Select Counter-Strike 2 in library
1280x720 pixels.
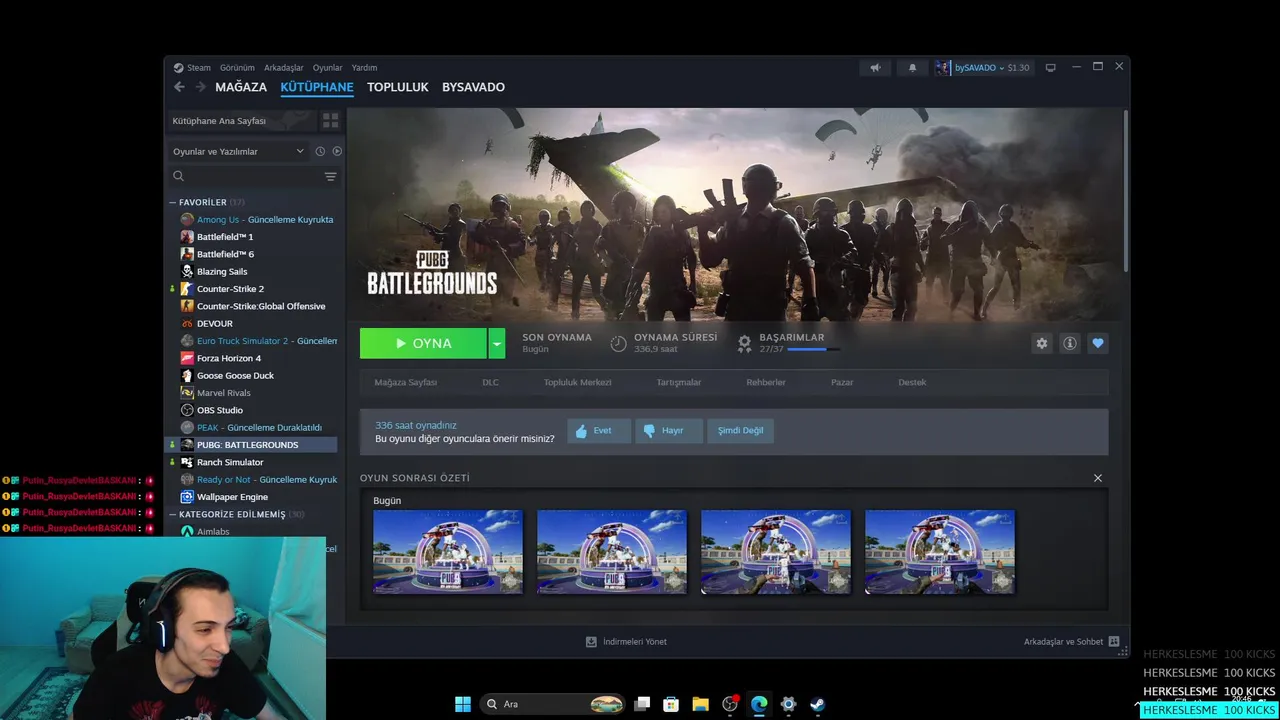pos(230,289)
